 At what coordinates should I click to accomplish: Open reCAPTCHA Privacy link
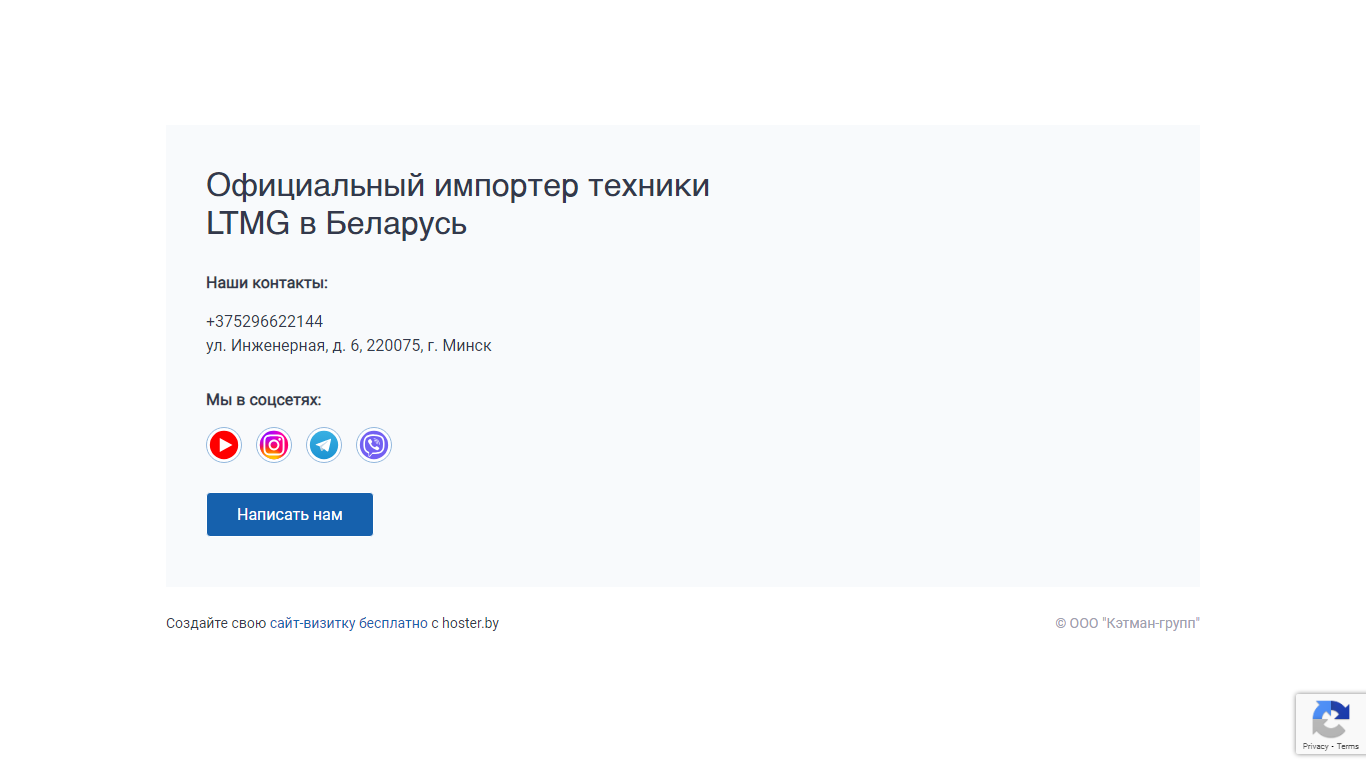coord(1315,746)
